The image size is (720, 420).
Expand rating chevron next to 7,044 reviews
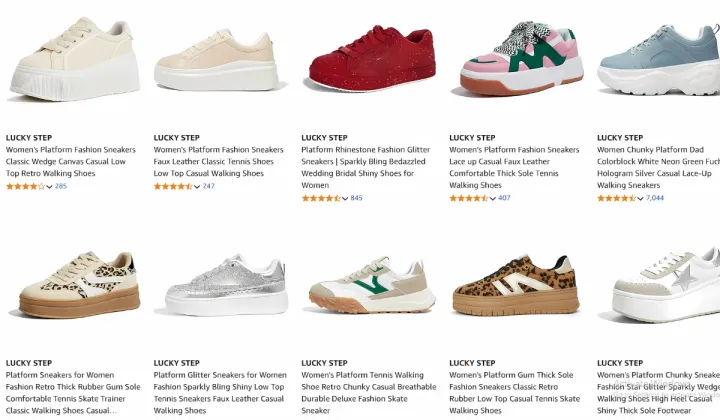pyautogui.click(x=640, y=198)
